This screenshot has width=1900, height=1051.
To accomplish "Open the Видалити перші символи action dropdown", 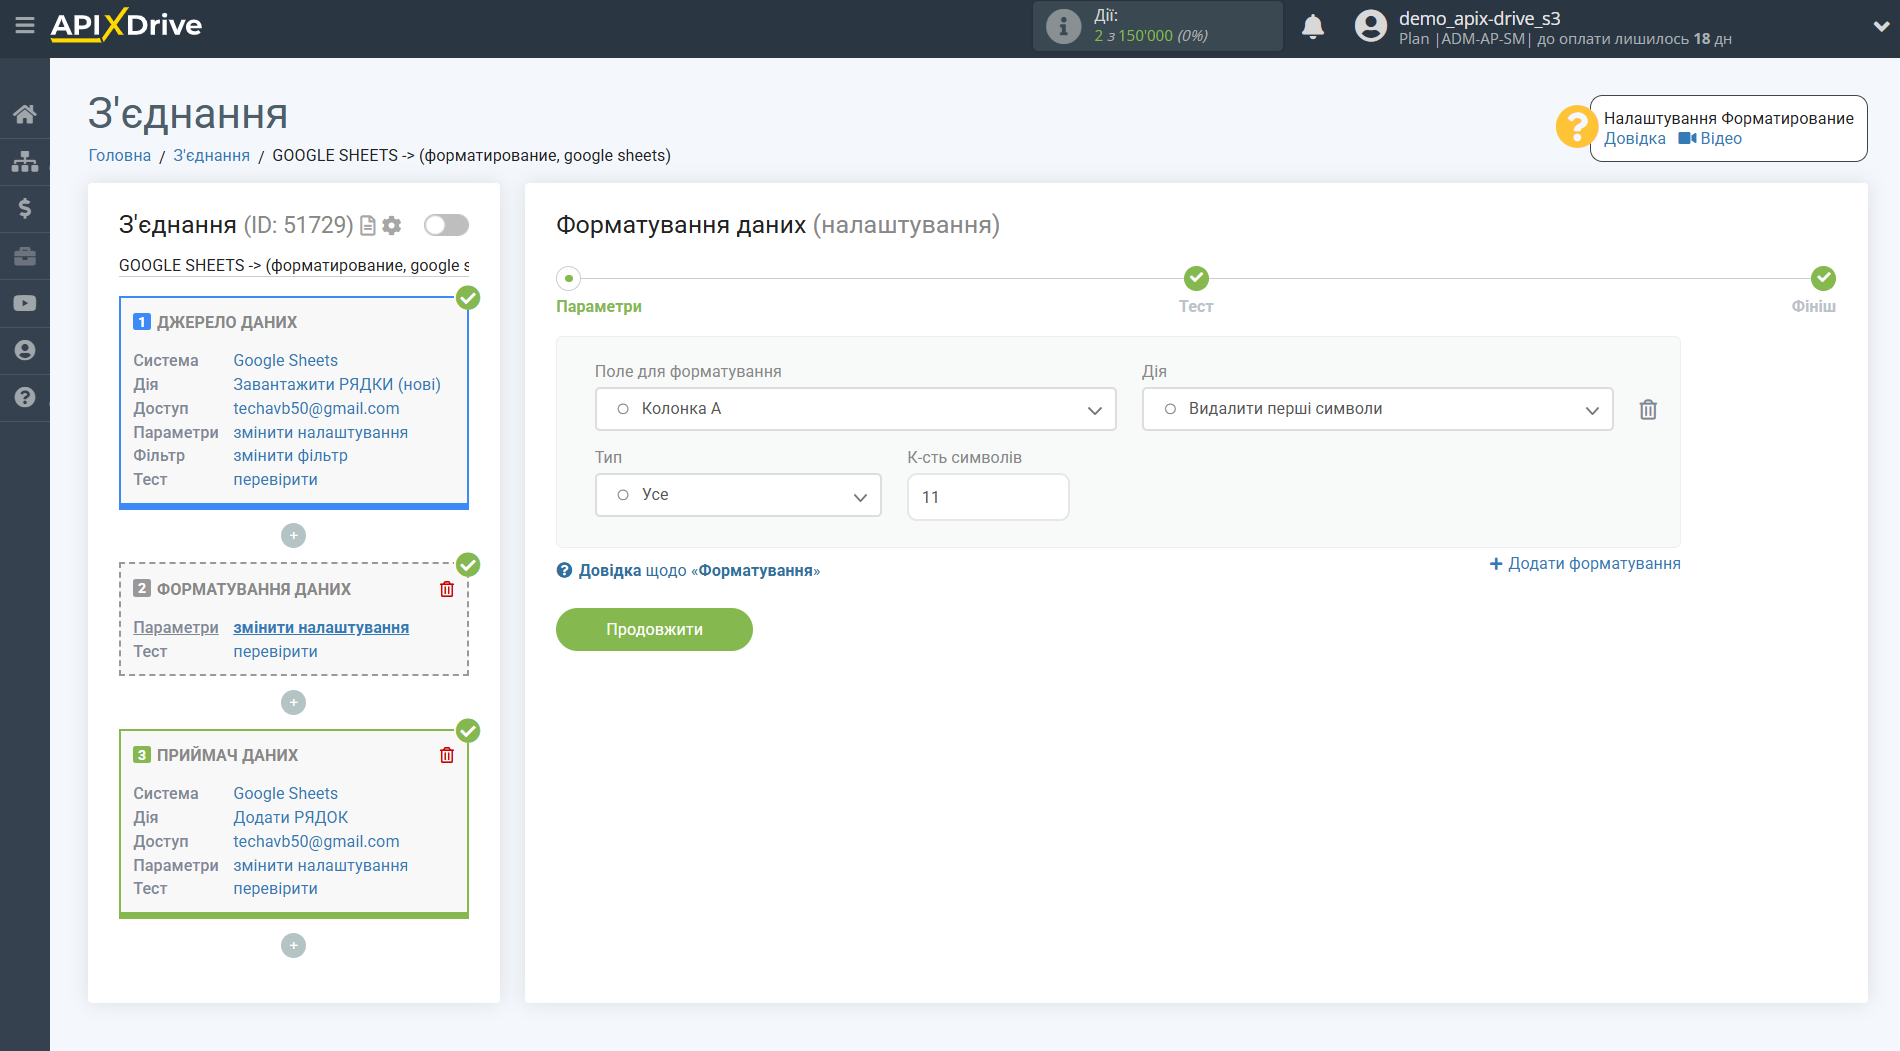I will point(1377,409).
